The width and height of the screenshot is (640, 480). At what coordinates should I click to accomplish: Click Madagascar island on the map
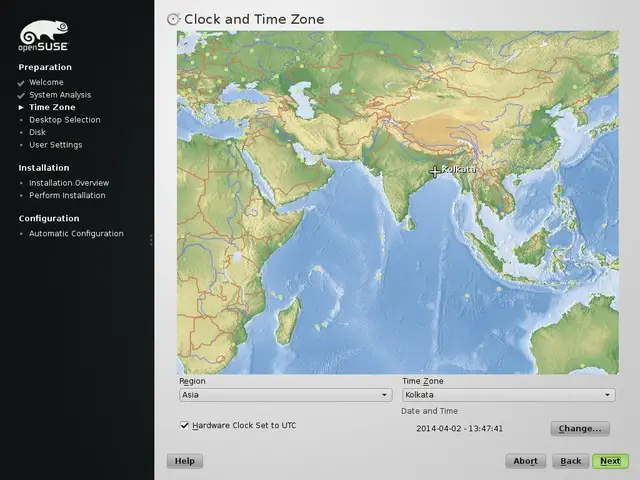[288, 321]
